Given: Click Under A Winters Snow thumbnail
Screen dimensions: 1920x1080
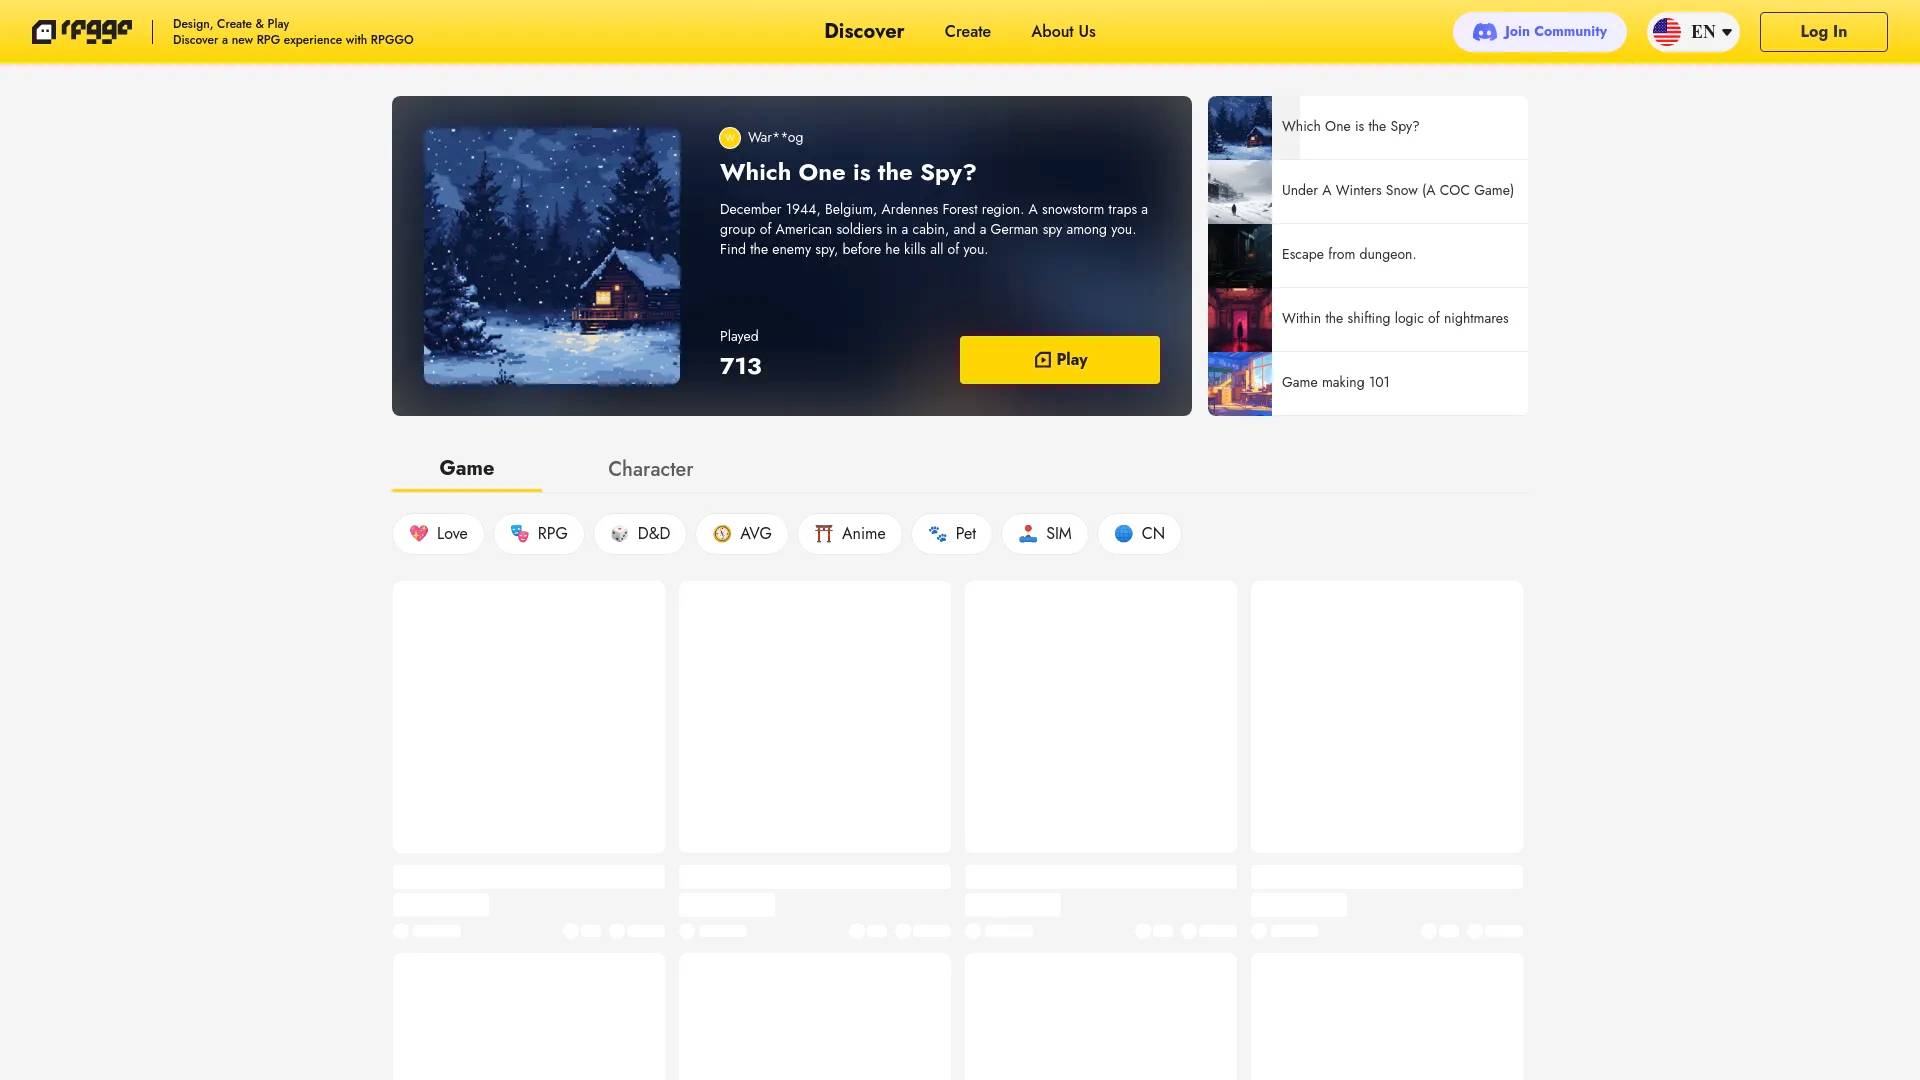Looking at the screenshot, I should [1240, 192].
